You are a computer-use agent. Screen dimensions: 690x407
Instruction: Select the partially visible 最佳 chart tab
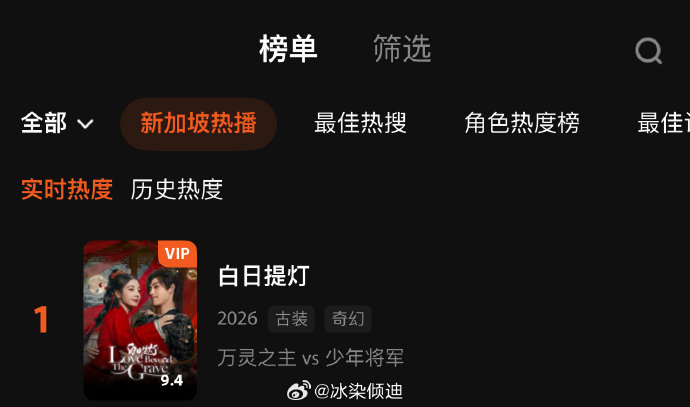[664, 123]
